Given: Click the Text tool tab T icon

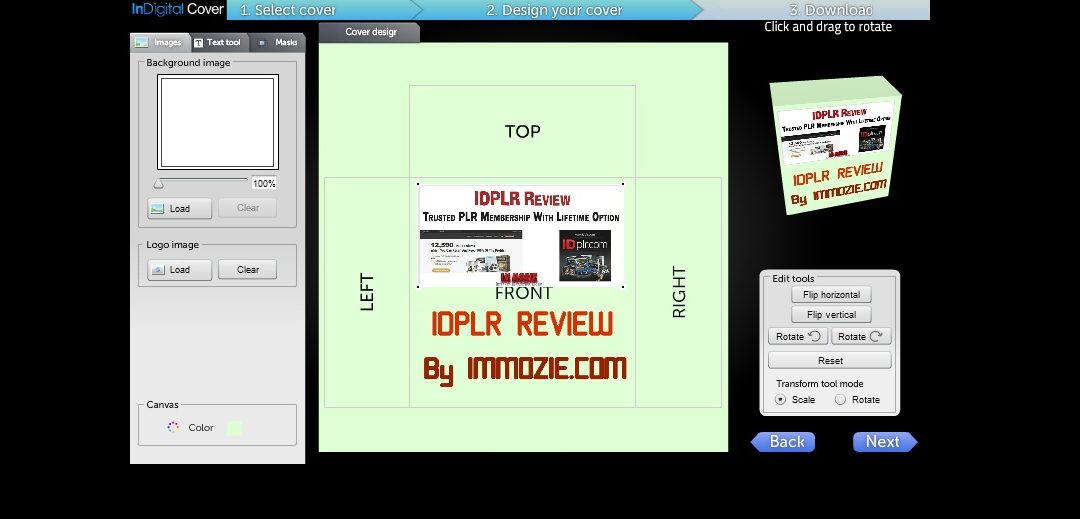Looking at the screenshot, I should click(x=198, y=43).
